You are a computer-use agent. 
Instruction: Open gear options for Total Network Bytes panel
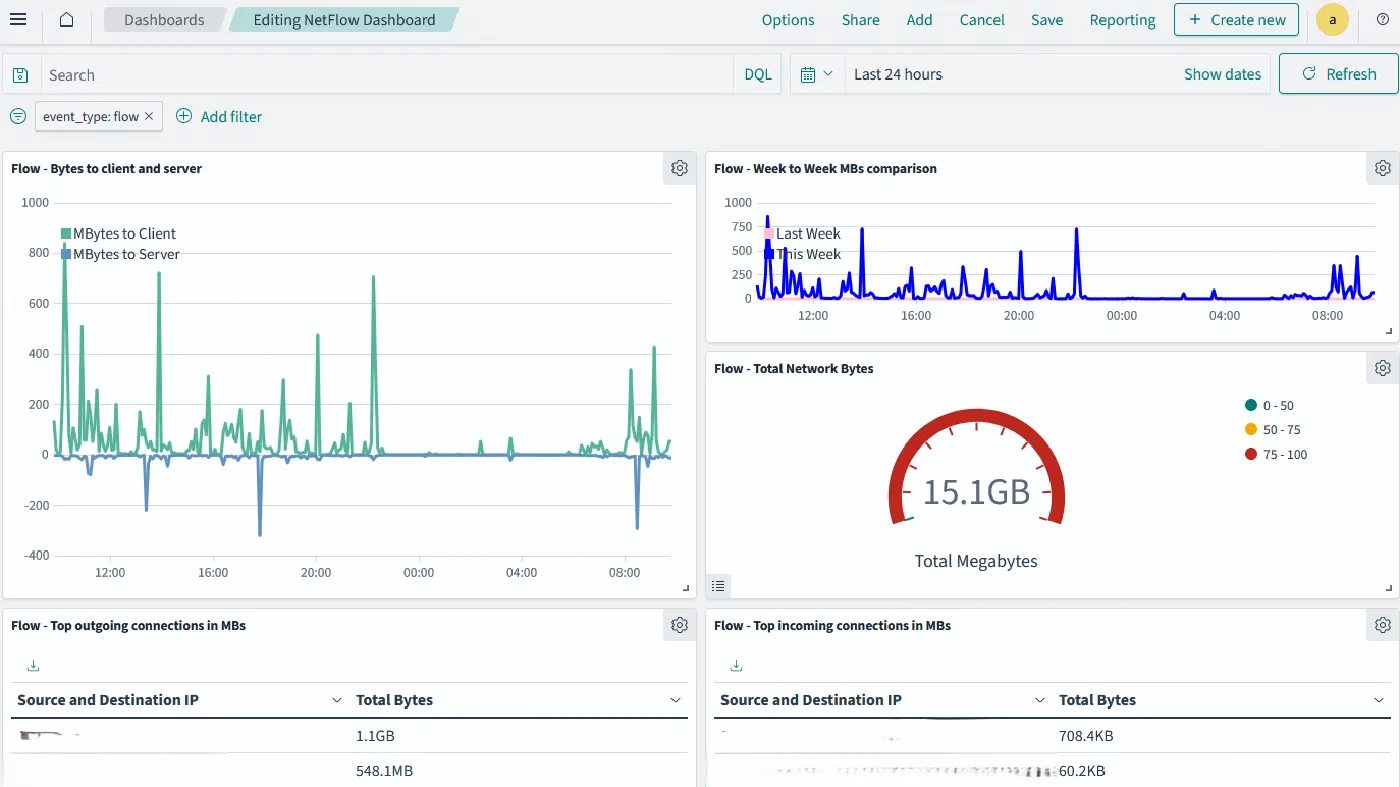pyautogui.click(x=1383, y=368)
